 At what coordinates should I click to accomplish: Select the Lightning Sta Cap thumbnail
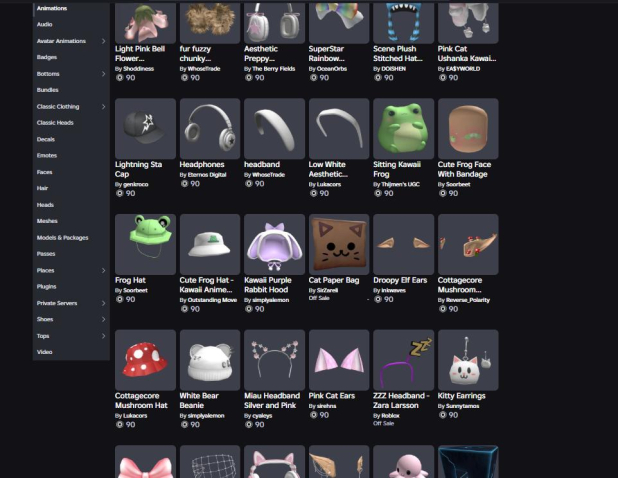[146, 128]
